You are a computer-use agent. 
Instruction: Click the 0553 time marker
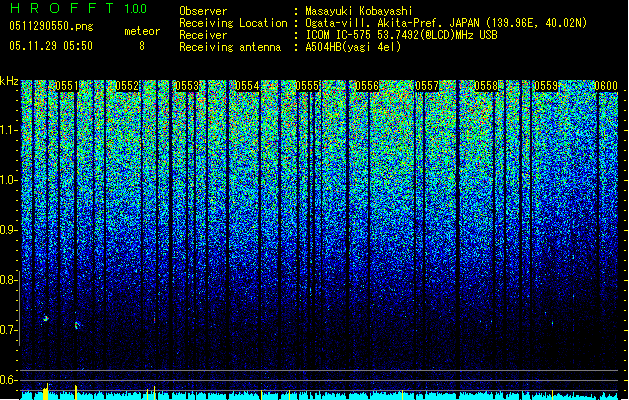[187, 86]
